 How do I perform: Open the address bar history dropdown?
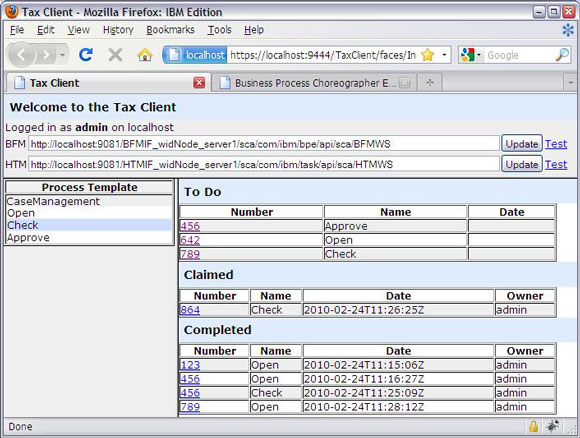click(x=444, y=55)
